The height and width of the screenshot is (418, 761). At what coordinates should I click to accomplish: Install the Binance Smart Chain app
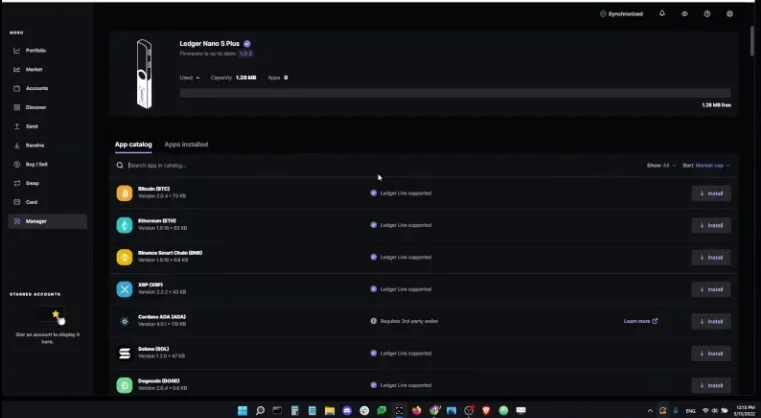[711, 257]
